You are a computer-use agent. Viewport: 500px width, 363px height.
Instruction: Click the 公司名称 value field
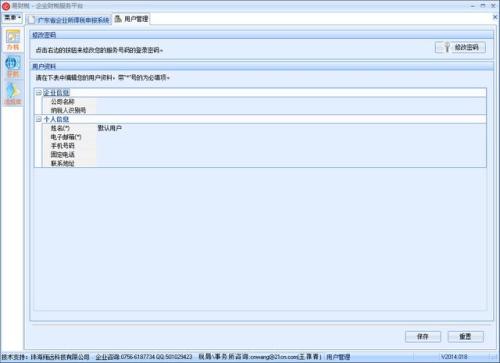(291, 101)
